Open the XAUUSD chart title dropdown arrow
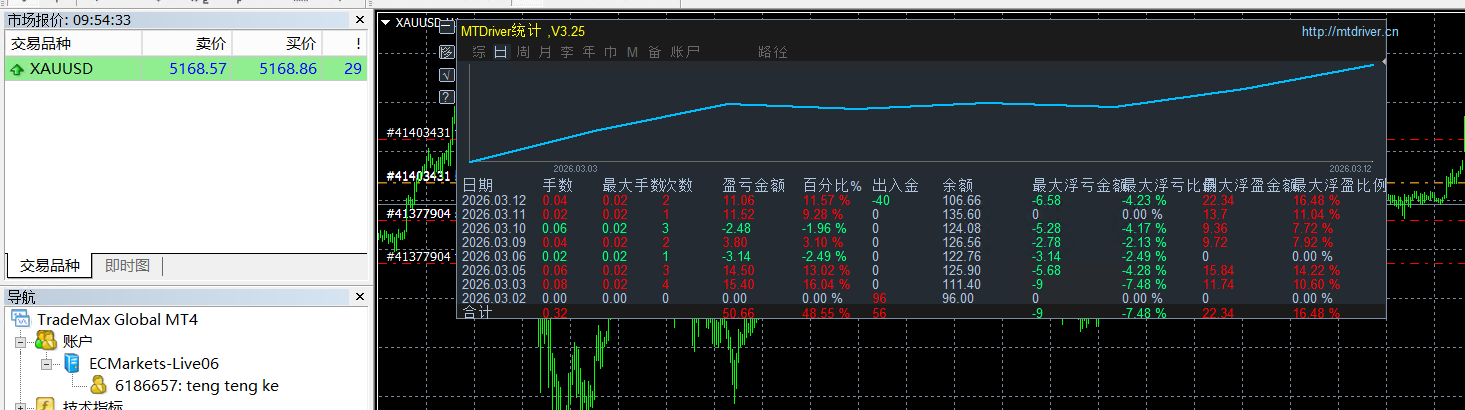 [x=386, y=22]
